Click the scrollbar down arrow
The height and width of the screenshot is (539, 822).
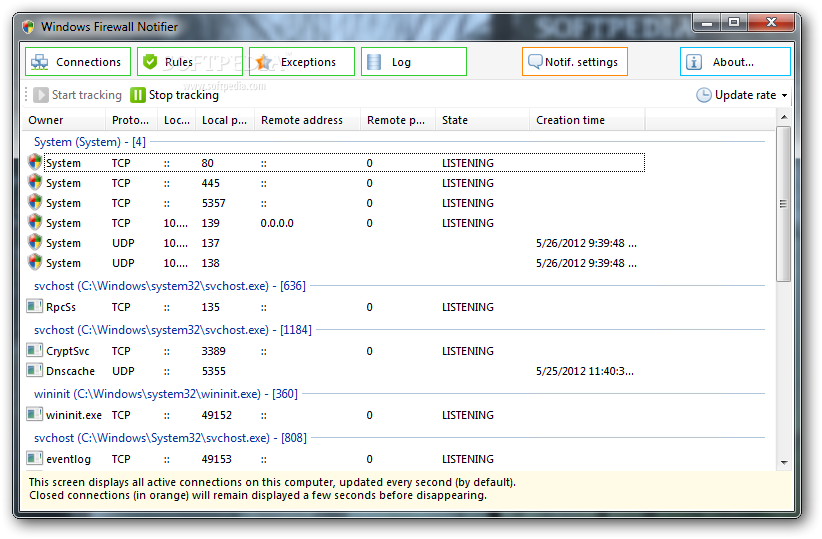coord(784,462)
